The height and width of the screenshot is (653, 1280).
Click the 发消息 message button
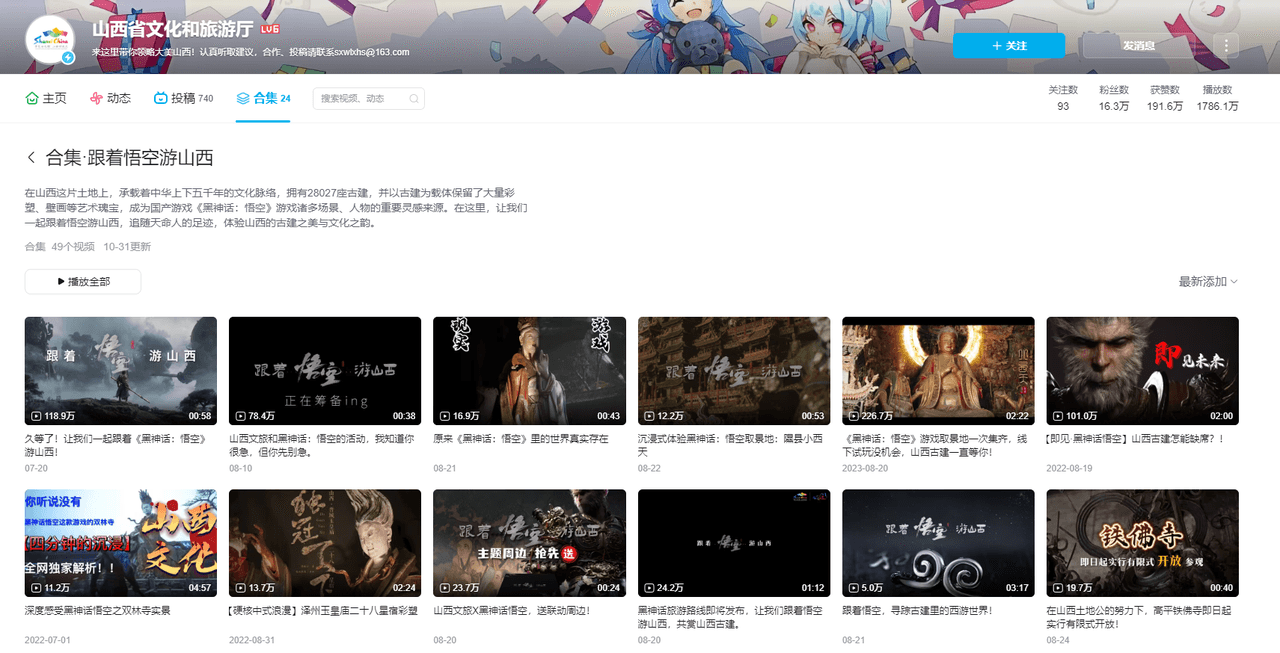(1138, 45)
